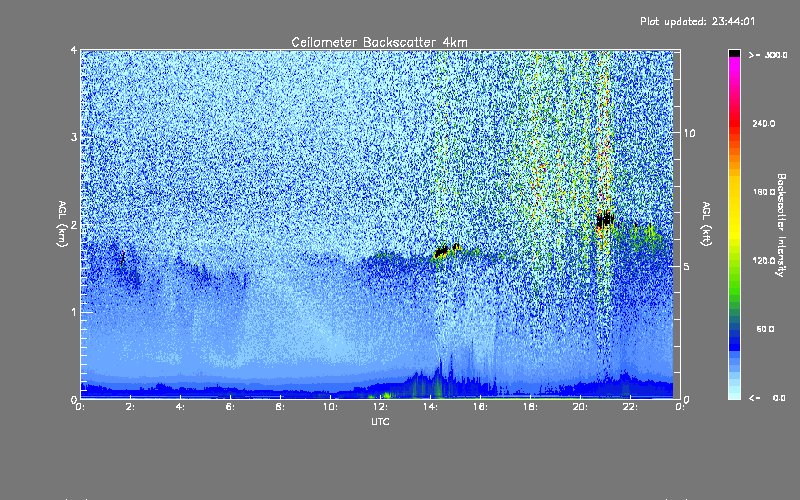Click the '4:' tick on the UTC axis
Screen dimensions: 800x500
[181, 407]
